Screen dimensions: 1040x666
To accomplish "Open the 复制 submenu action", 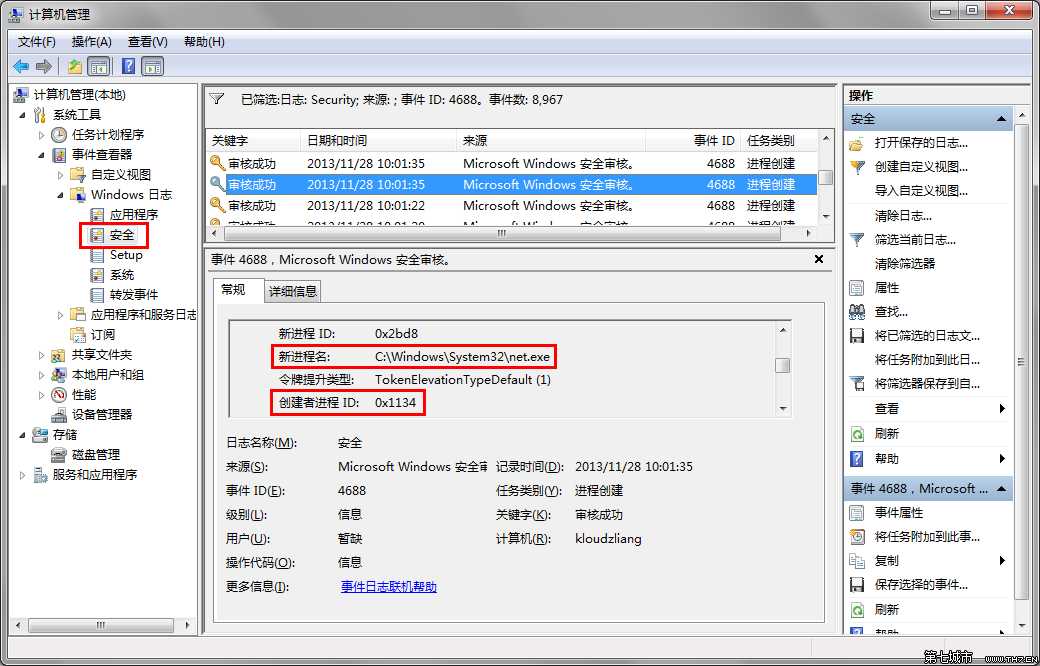I will [x=886, y=561].
